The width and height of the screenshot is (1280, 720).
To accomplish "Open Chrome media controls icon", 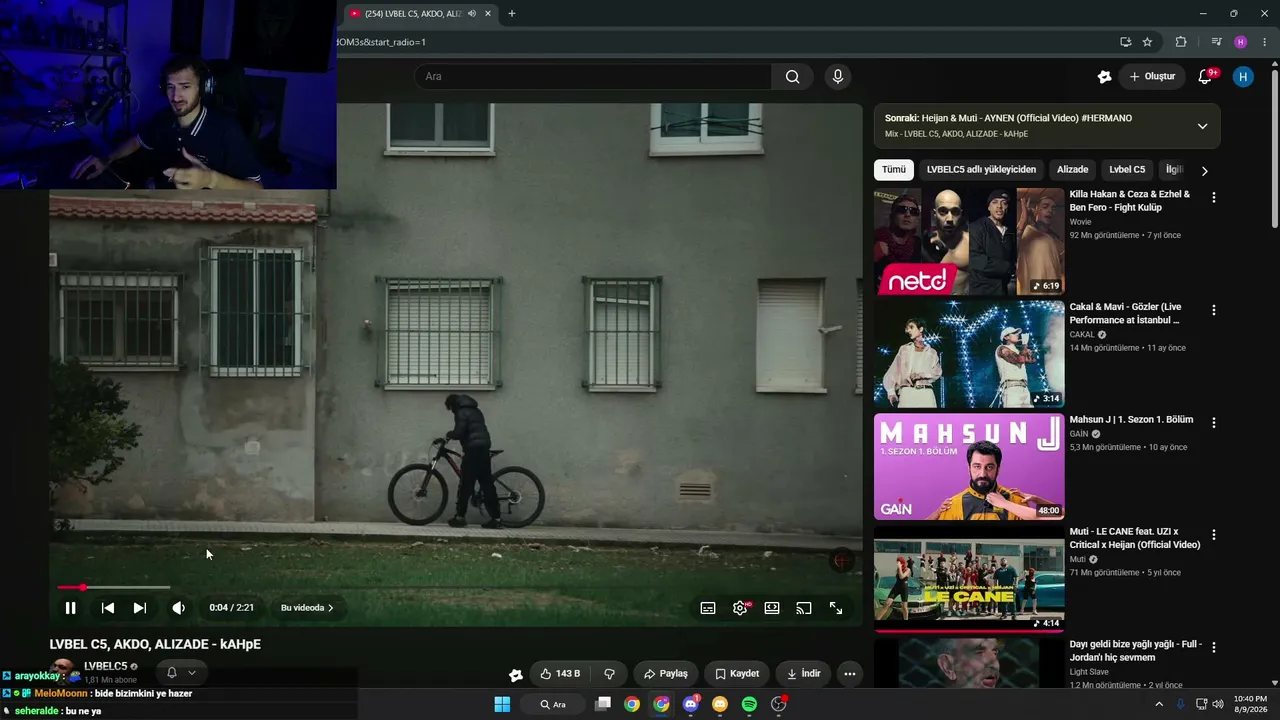I will pyautogui.click(x=1216, y=42).
